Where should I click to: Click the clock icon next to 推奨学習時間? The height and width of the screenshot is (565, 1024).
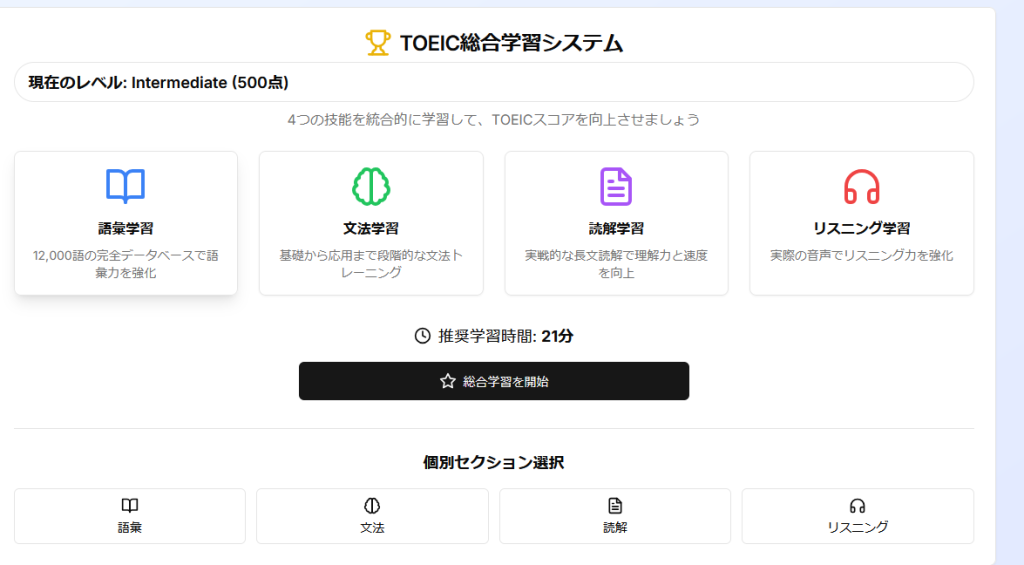click(422, 336)
